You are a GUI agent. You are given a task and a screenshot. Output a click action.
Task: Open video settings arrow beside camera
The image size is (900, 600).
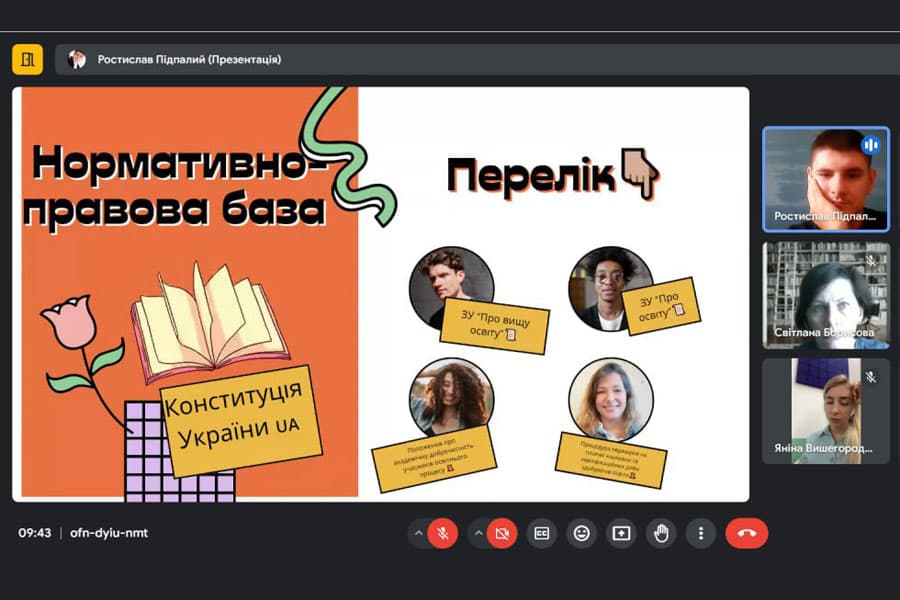pos(478,533)
